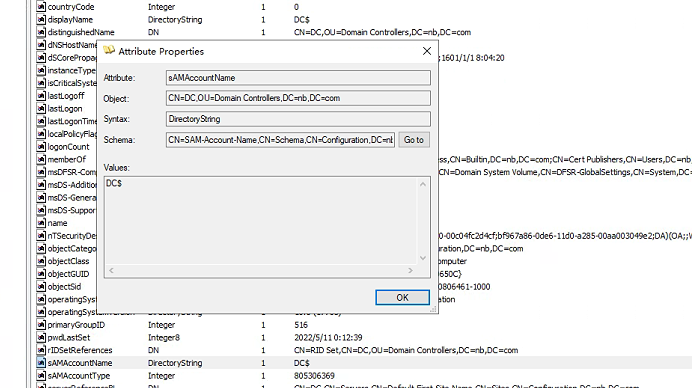Click the sAMAccountType value 805306369
Viewport: 692px width, 388px height.
(x=314, y=376)
